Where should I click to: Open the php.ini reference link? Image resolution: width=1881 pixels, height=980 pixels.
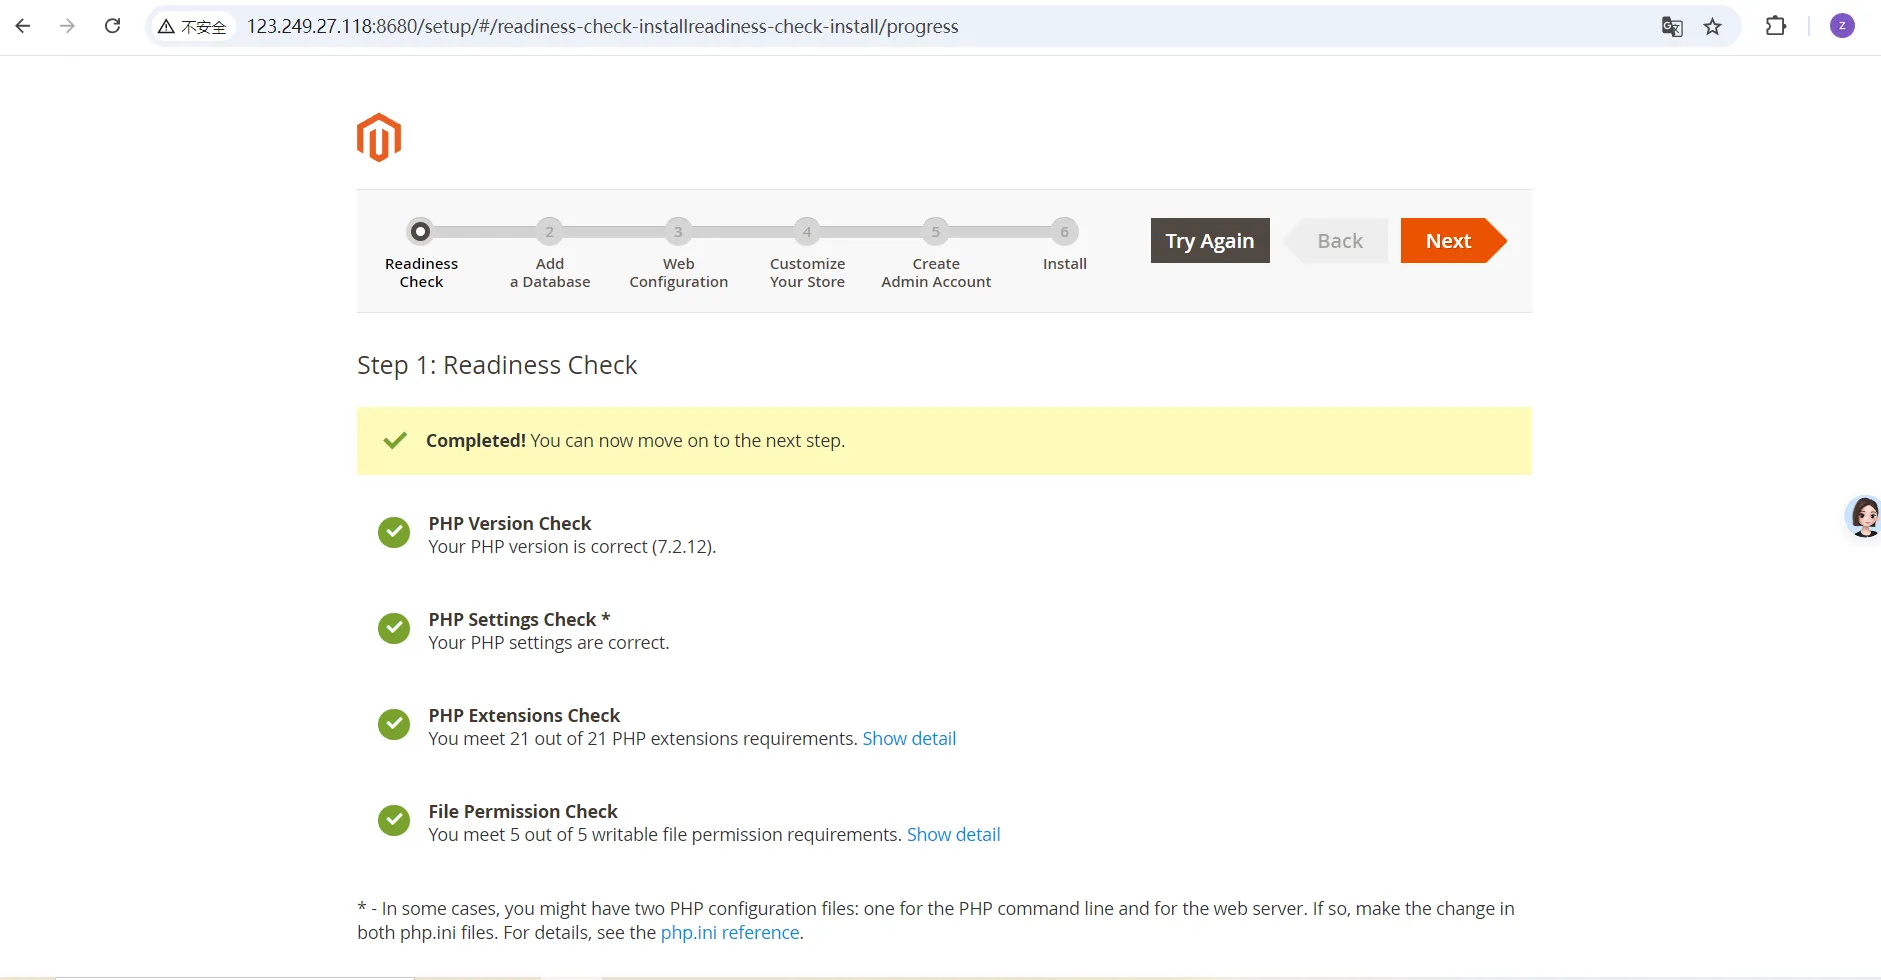point(730,933)
